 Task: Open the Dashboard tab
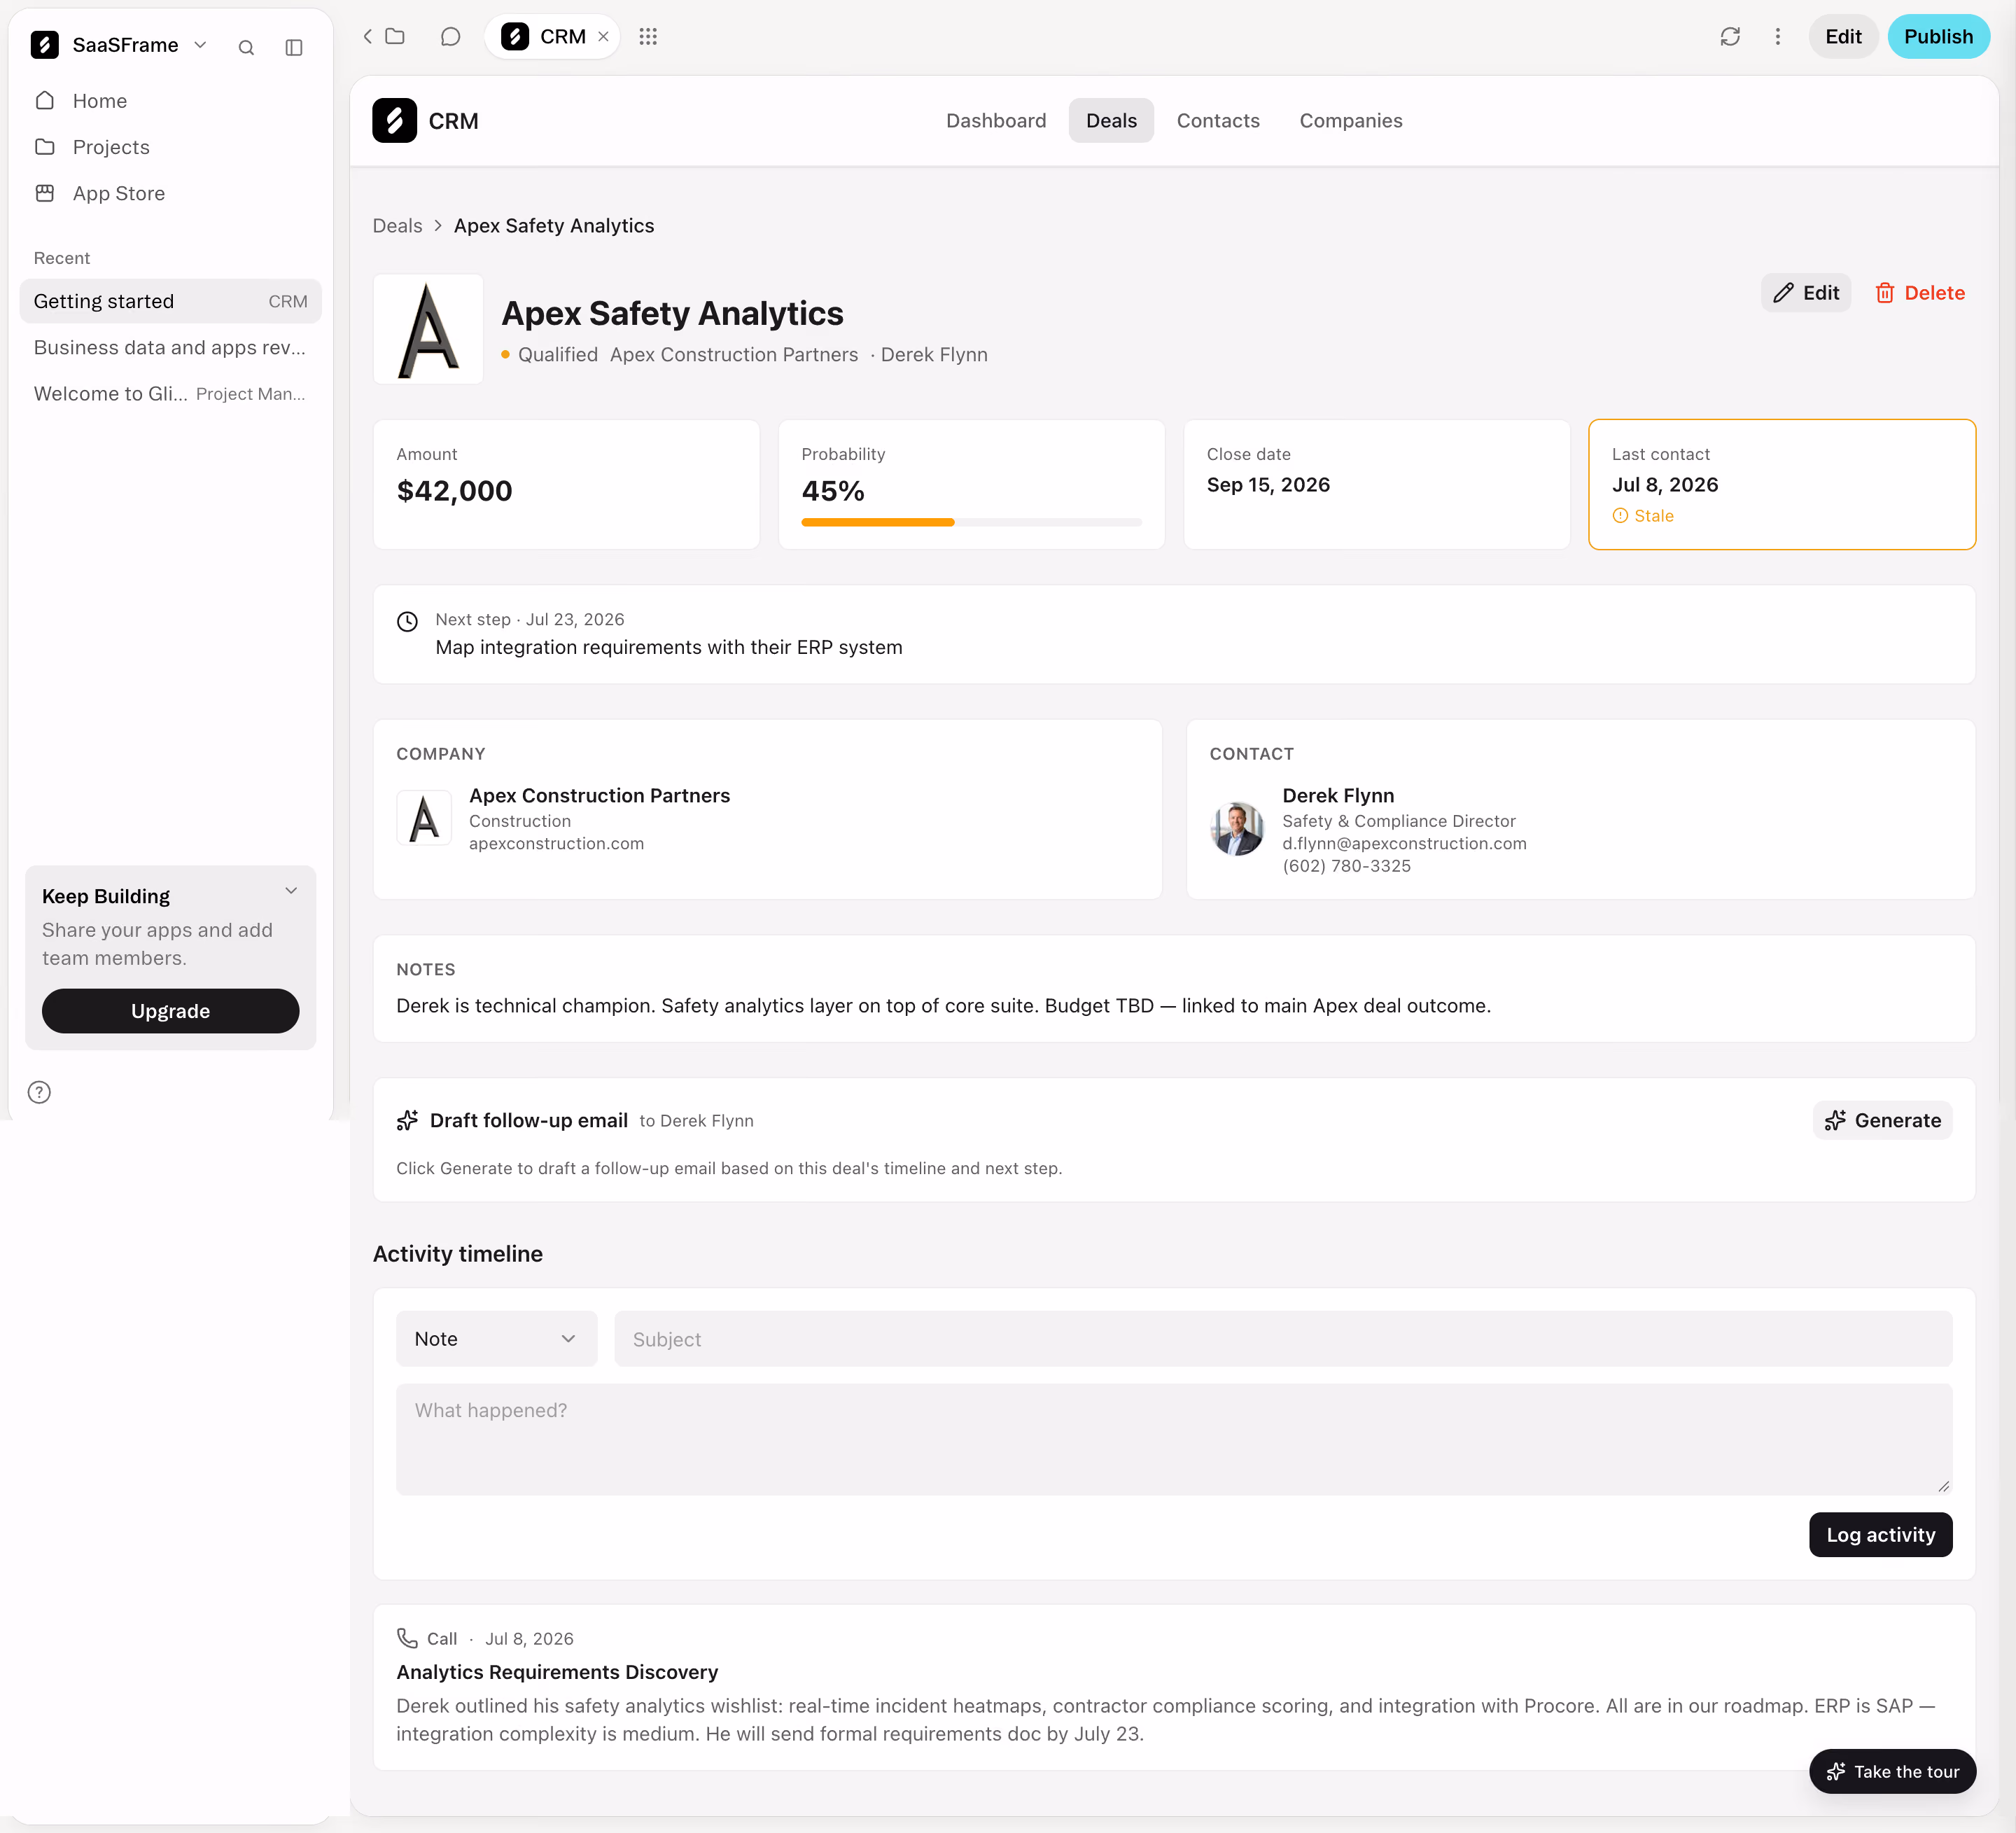(996, 121)
